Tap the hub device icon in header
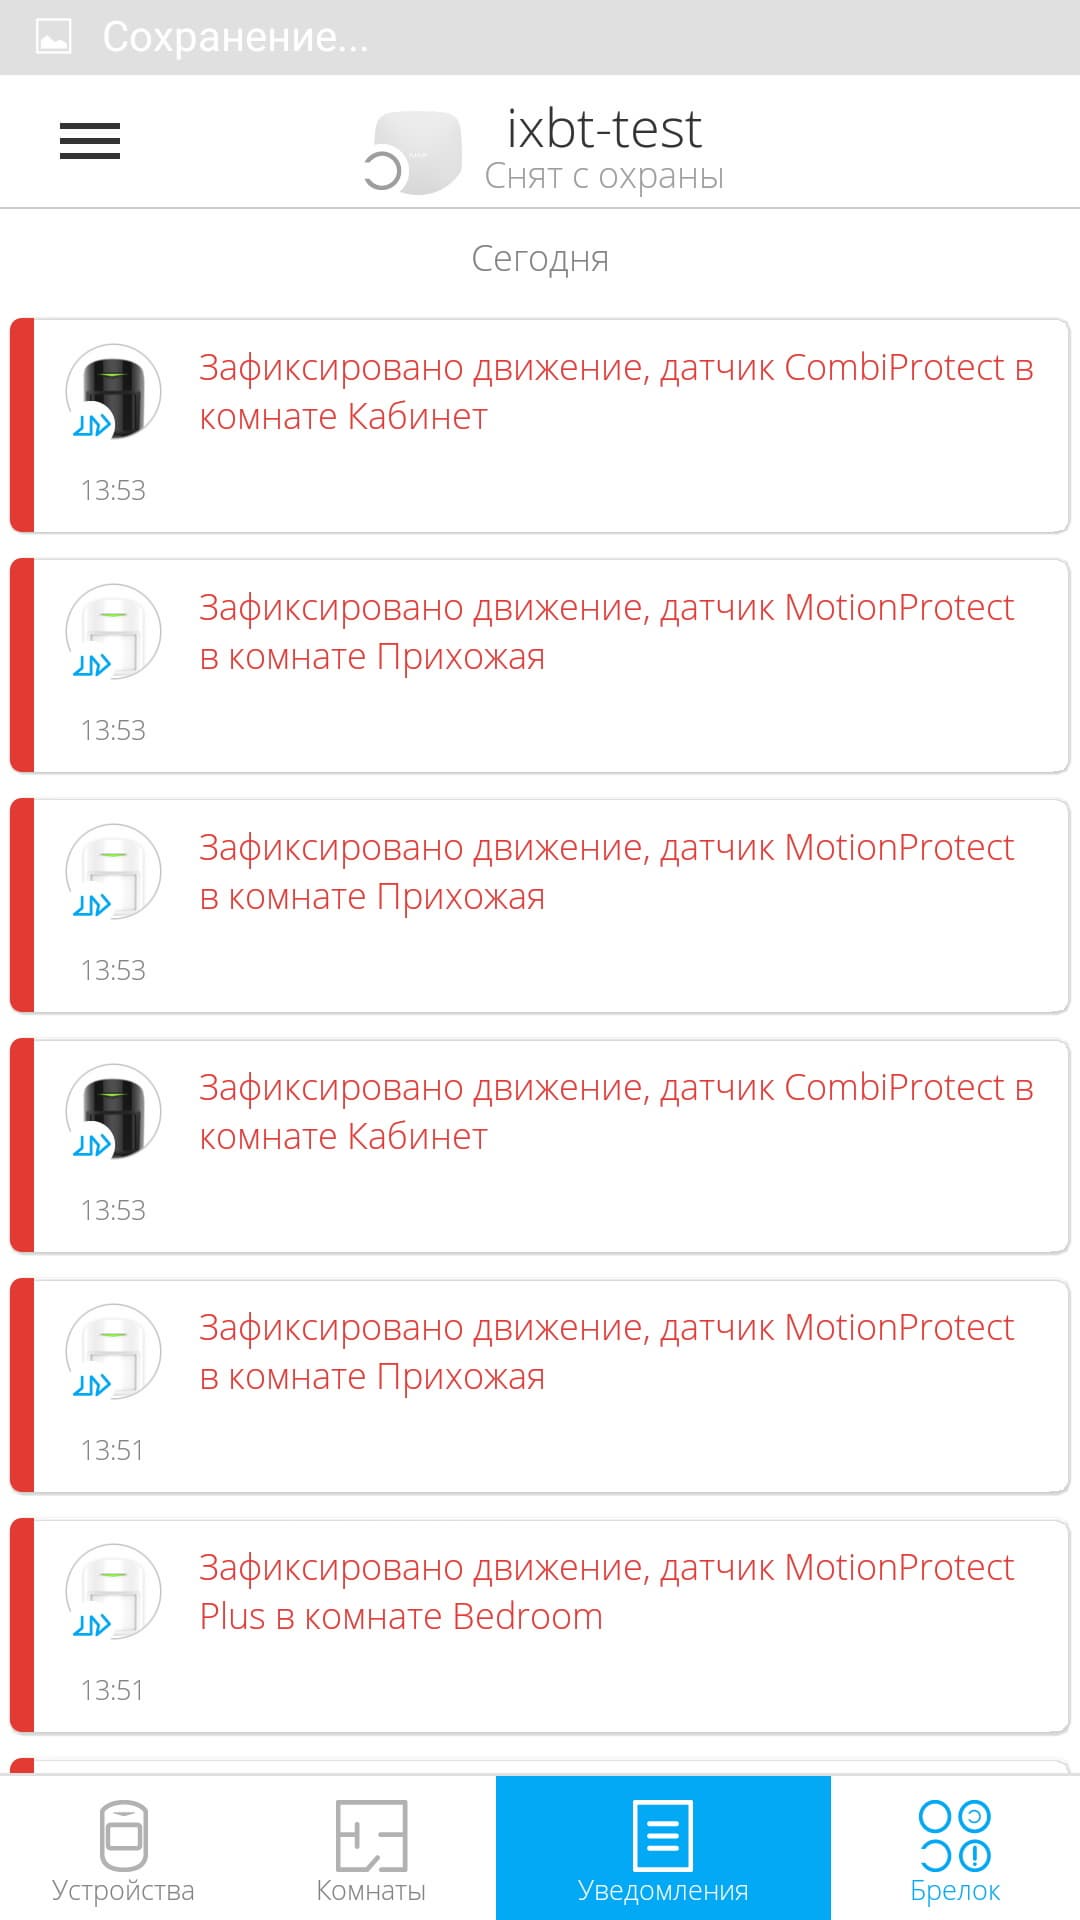Screen dimensions: 1080x1920 (414, 153)
